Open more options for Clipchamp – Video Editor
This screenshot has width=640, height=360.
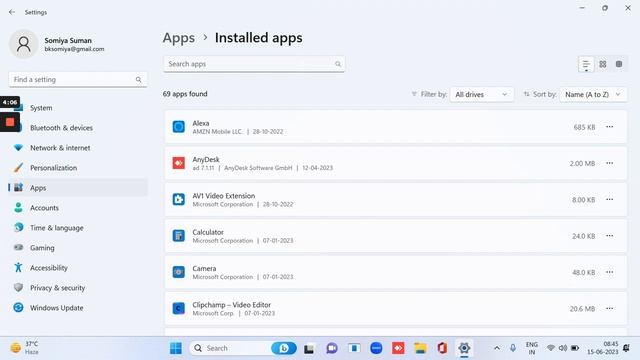coord(609,309)
